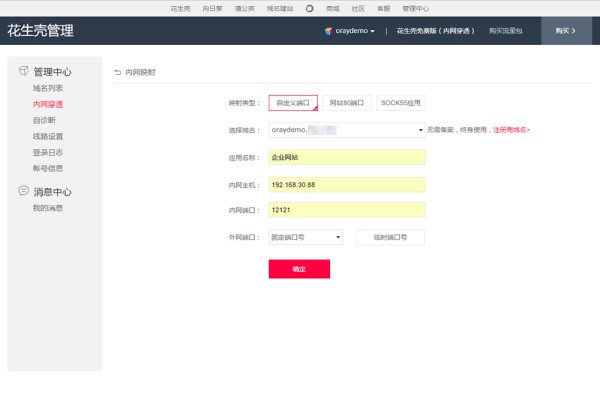Go to 登录日志 in the sidebar
This screenshot has width=600, height=400.
click(48, 152)
